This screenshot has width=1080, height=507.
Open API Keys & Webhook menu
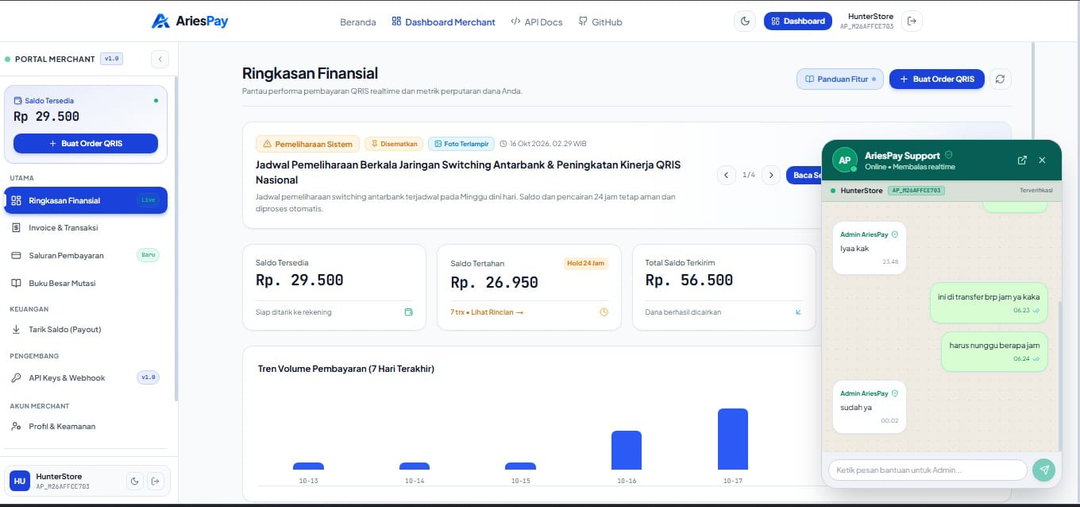85,378
